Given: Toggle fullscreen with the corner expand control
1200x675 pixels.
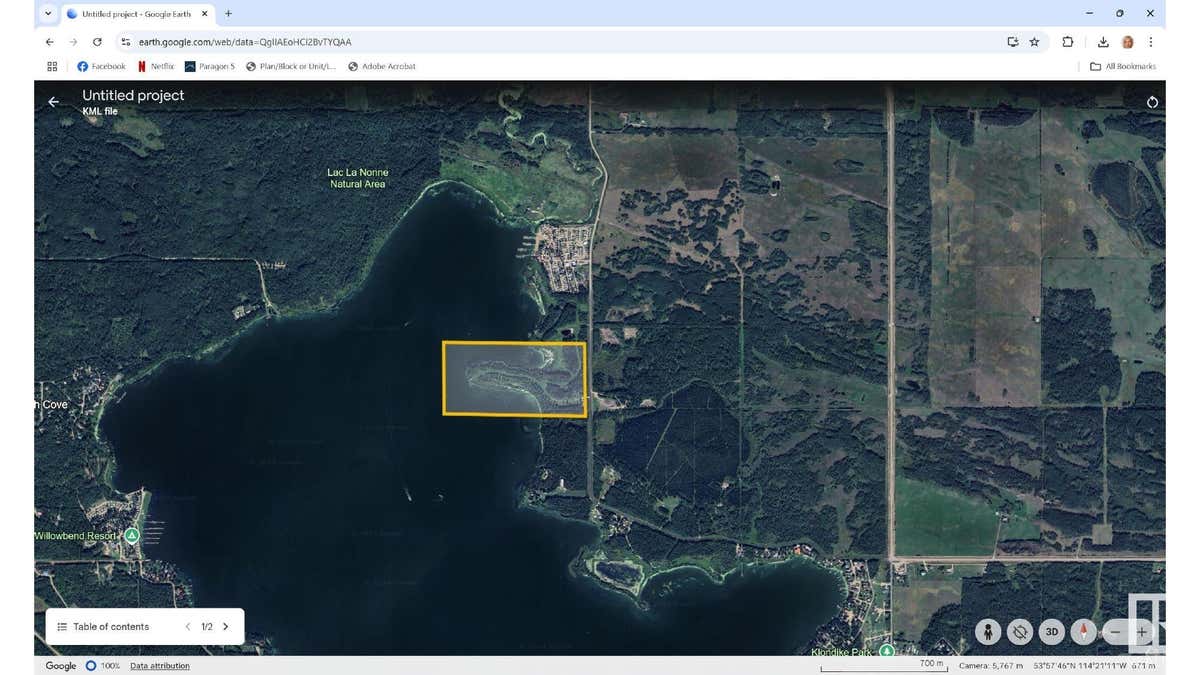Looking at the screenshot, I should pos(1148,605).
